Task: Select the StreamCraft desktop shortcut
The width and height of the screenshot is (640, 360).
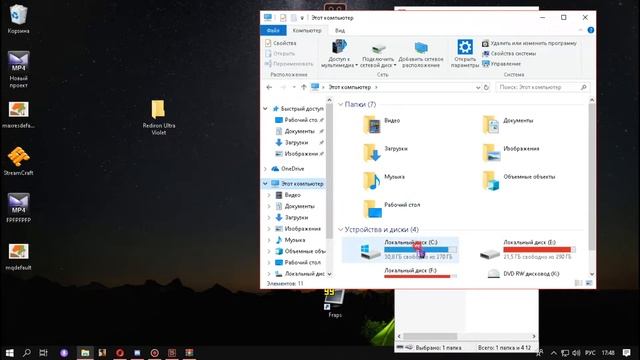Action: (18, 161)
